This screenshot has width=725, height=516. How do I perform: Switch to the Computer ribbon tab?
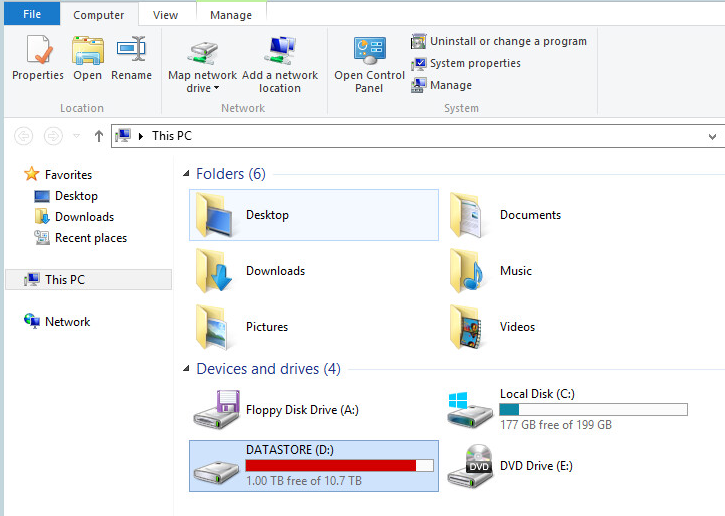[98, 15]
